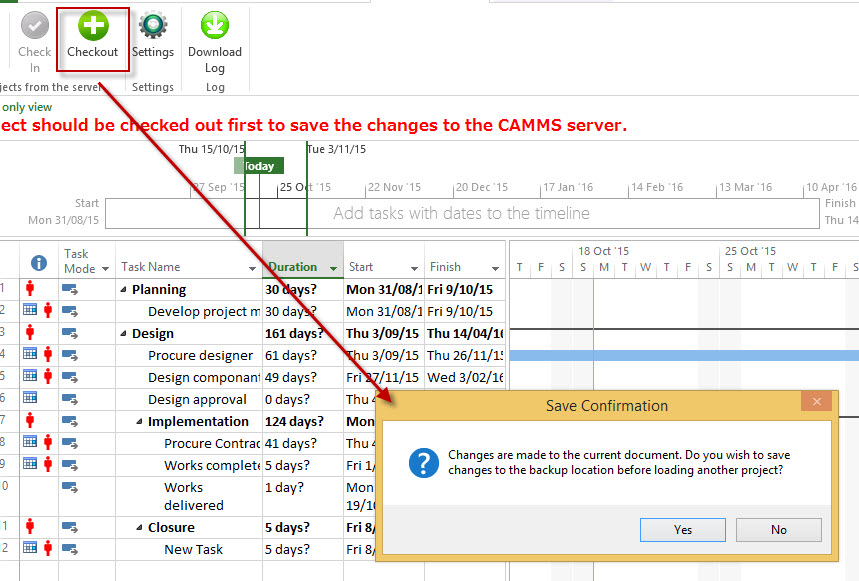The height and width of the screenshot is (581, 859).
Task: Click task mode icon for Works delivered
Action: click(x=70, y=488)
